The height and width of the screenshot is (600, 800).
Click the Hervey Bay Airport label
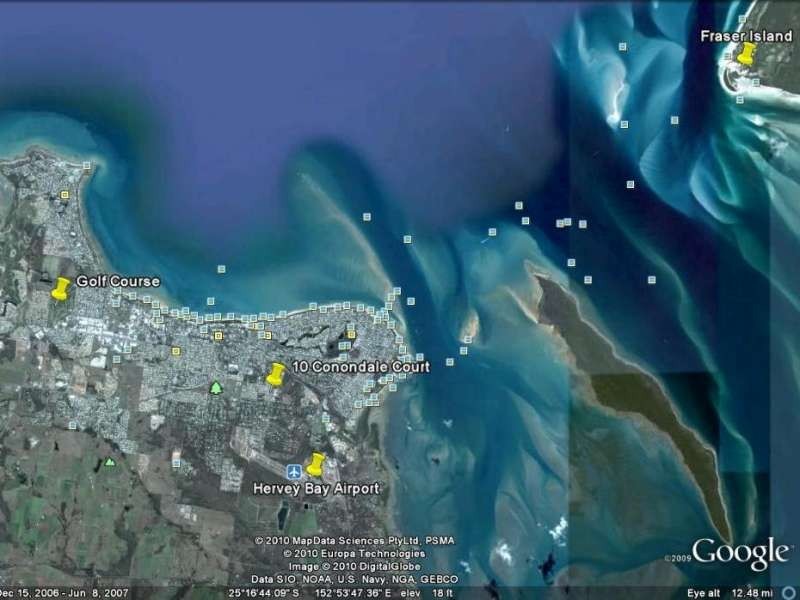click(316, 489)
